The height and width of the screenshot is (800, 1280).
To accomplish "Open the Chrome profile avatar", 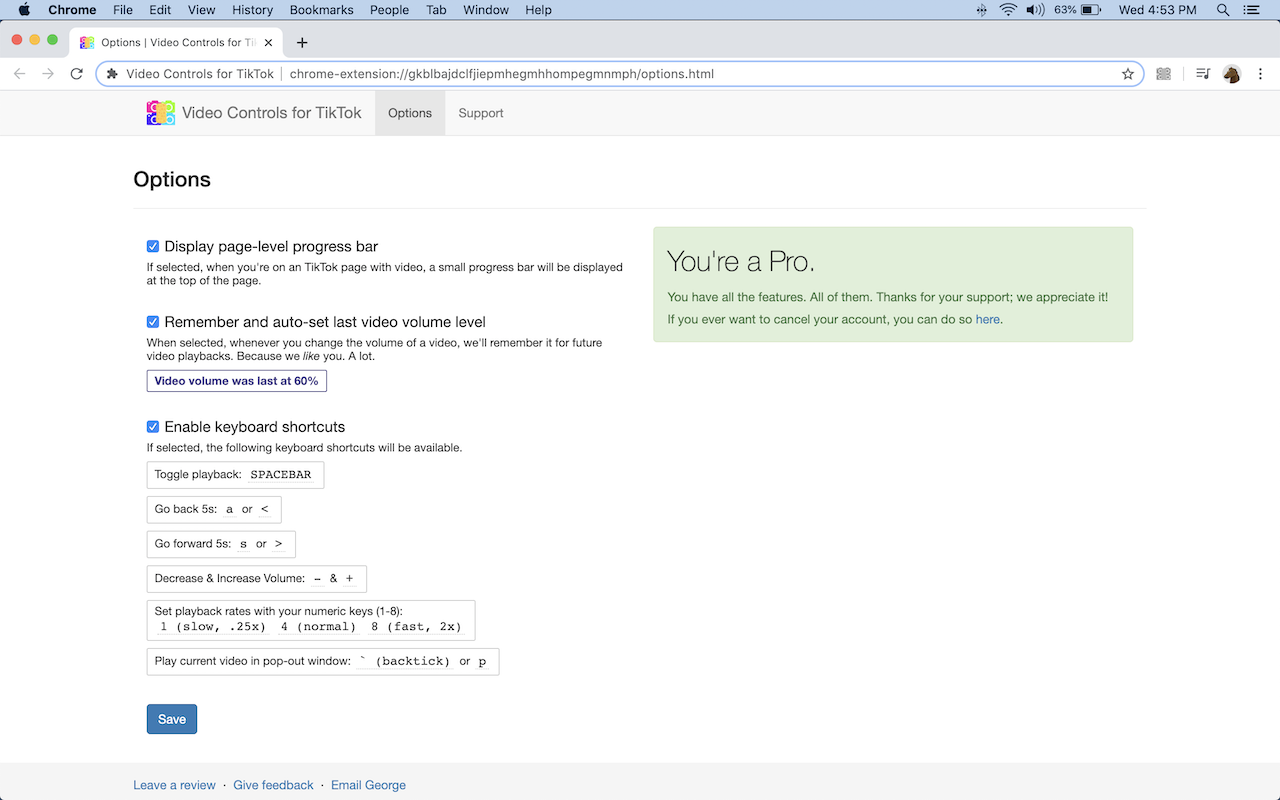I will coord(1232,74).
